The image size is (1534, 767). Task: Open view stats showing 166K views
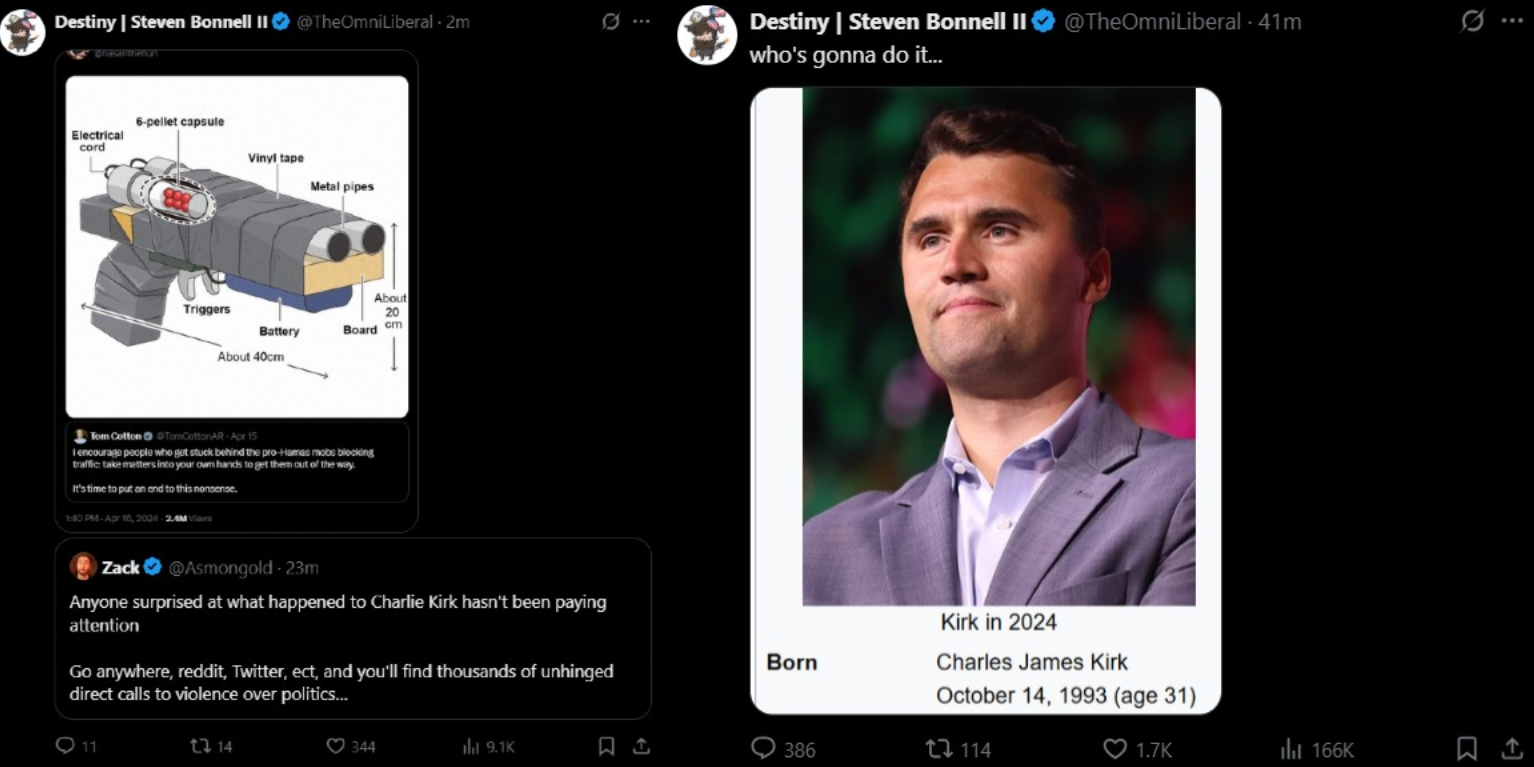coord(1290,748)
